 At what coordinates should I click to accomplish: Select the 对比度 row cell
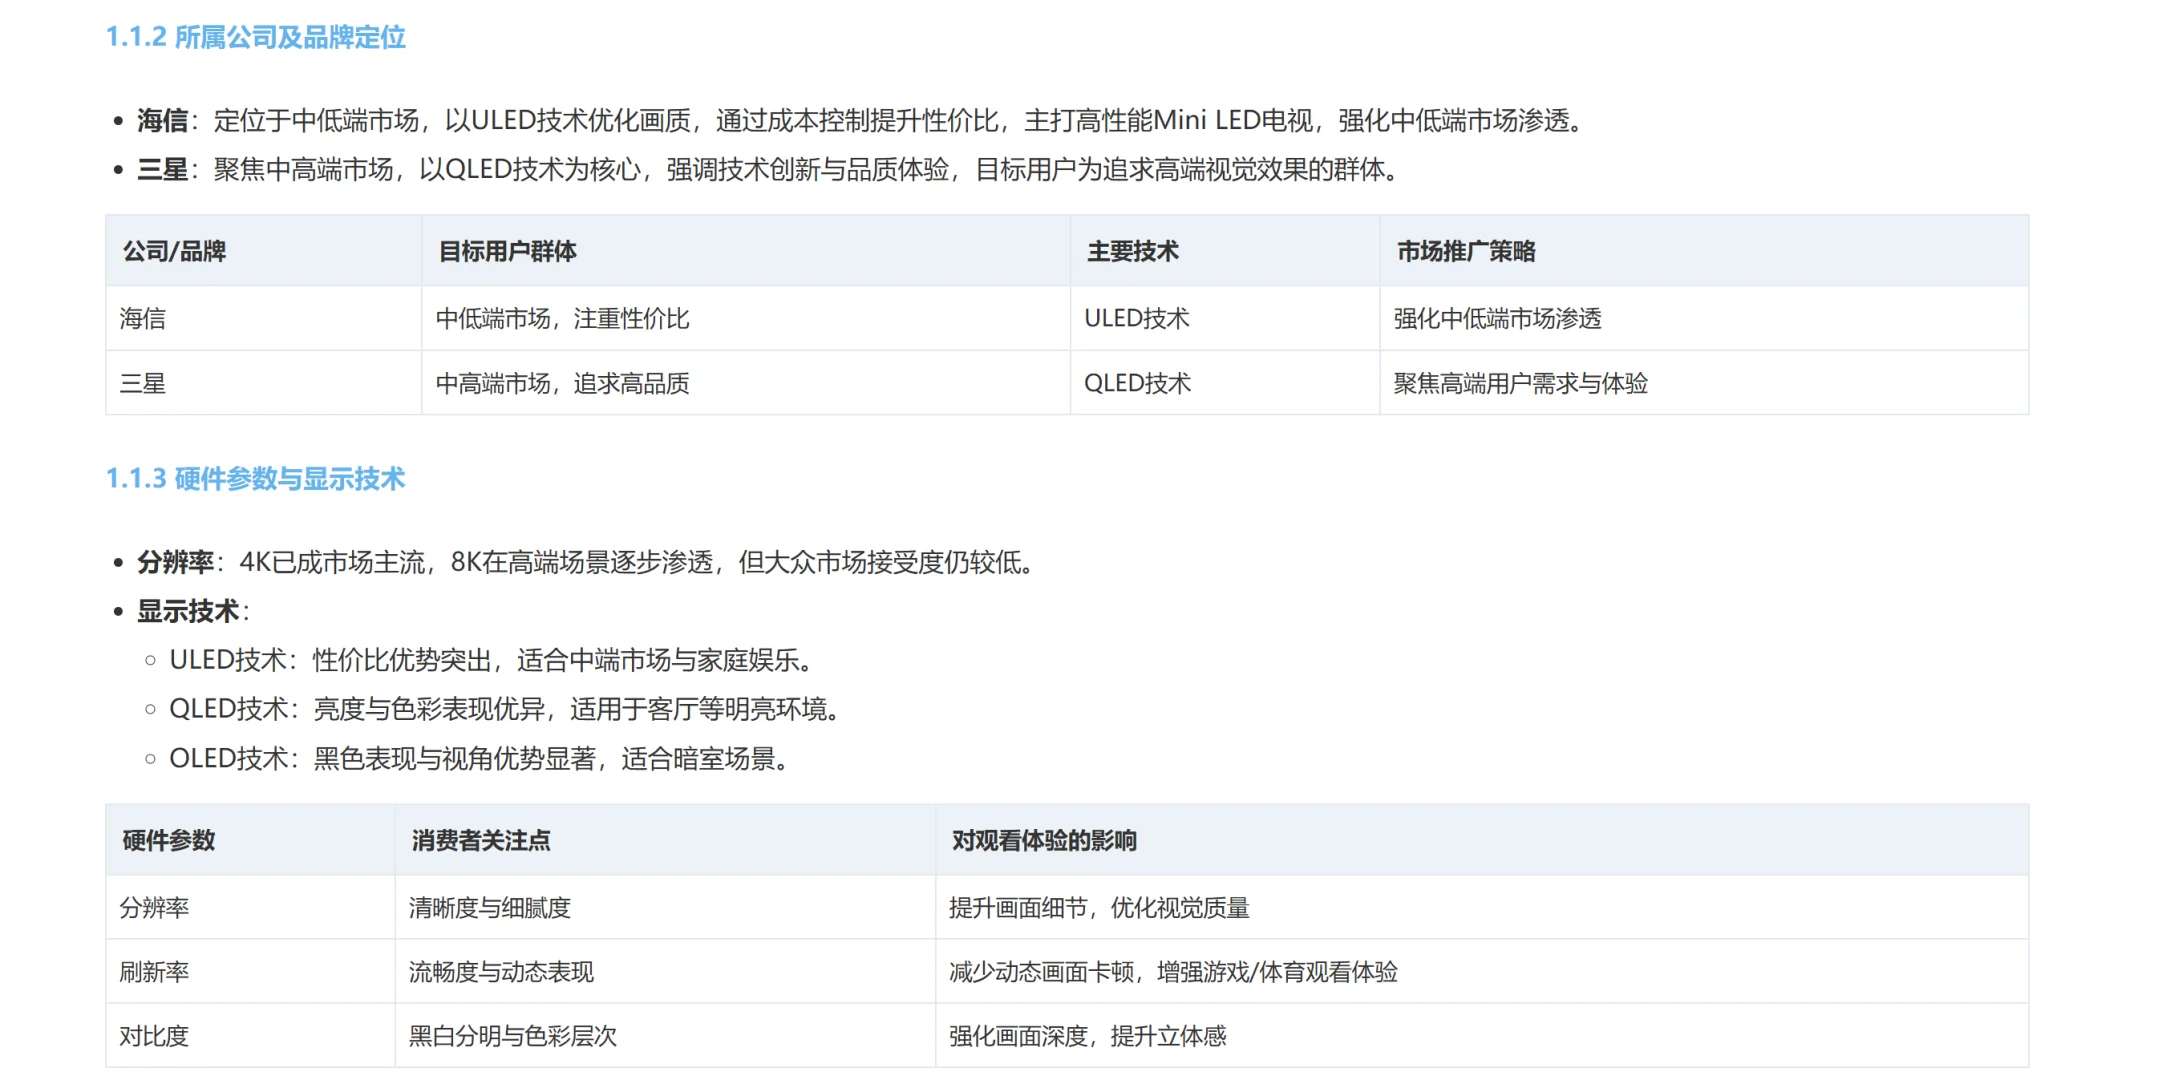[x=154, y=1036]
